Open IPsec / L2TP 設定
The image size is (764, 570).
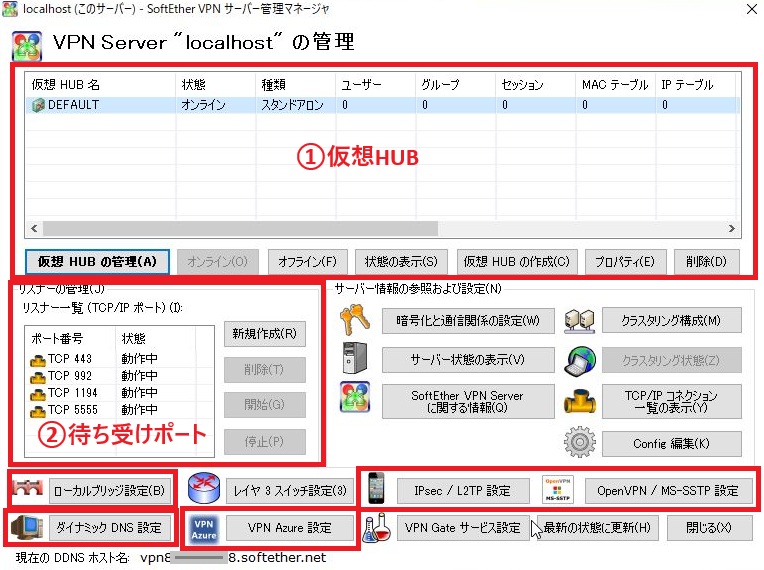(x=463, y=491)
